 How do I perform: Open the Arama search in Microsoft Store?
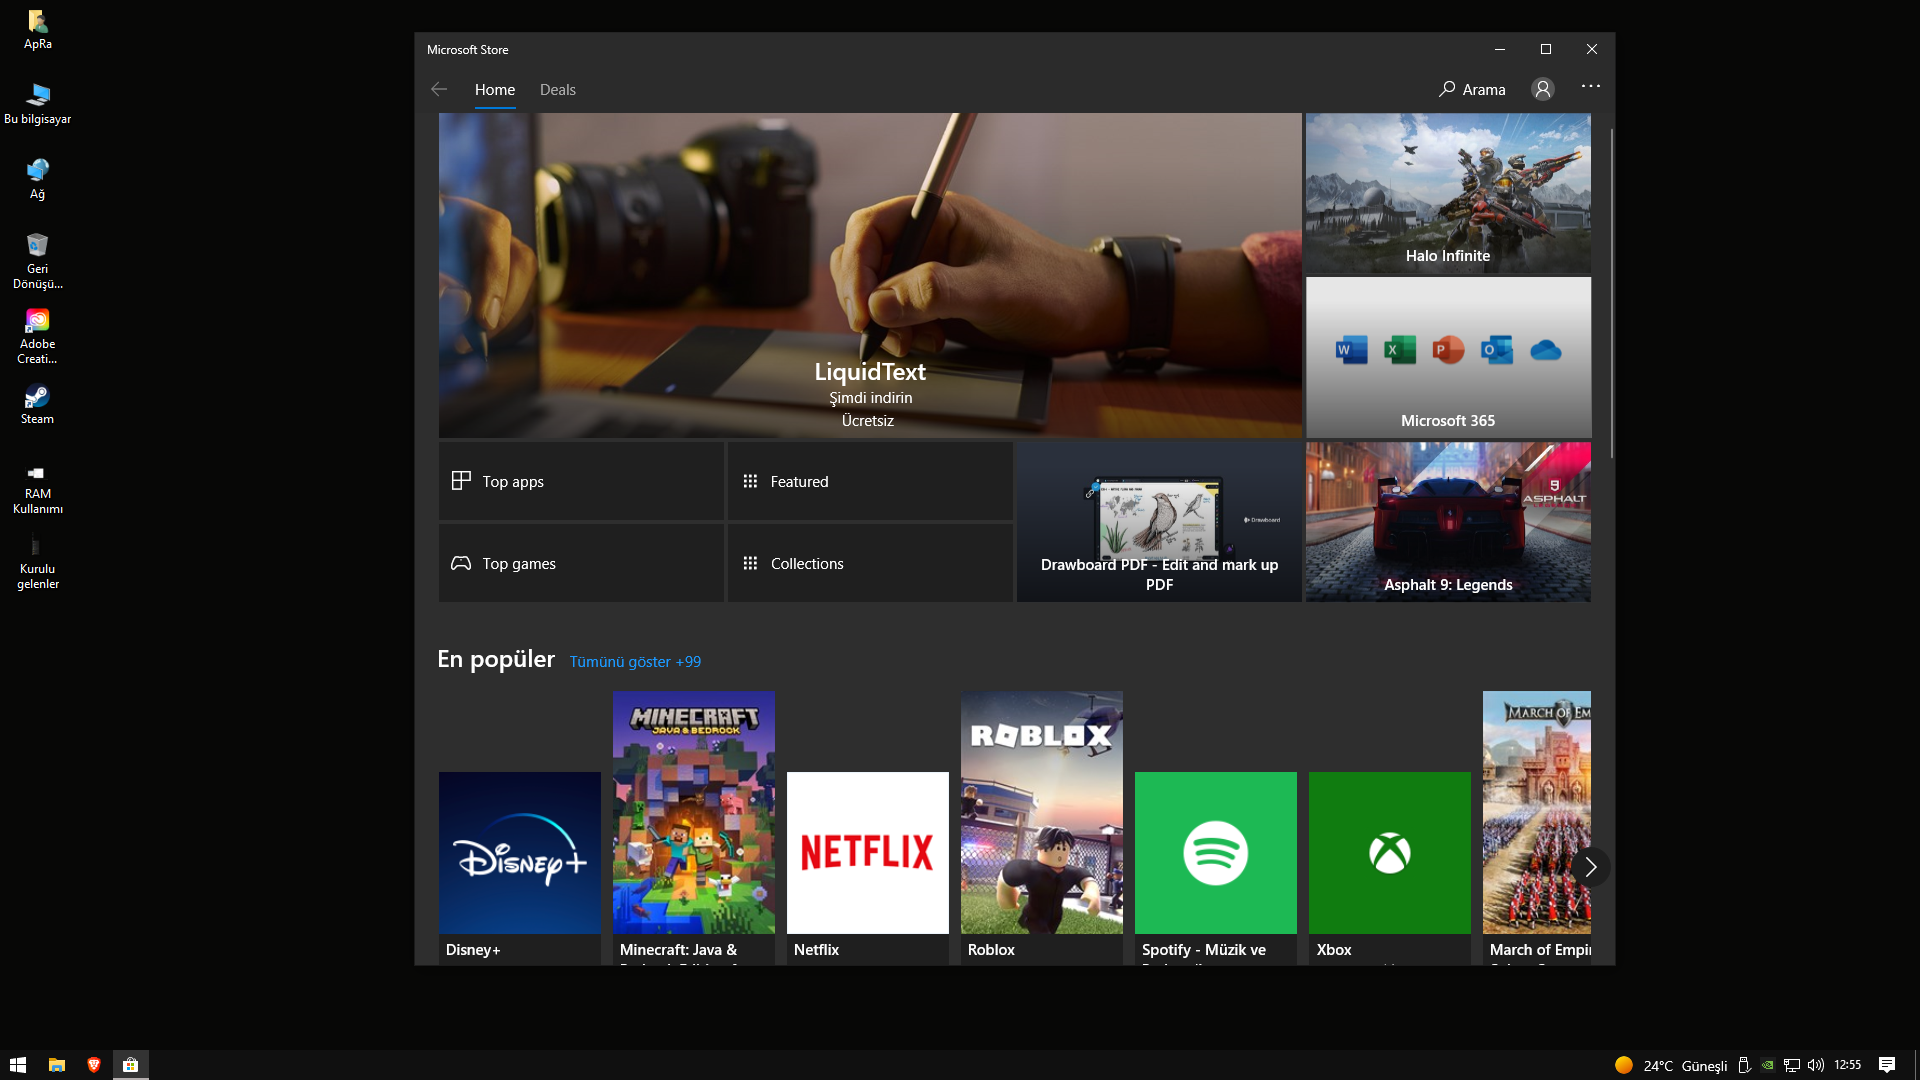[x=1472, y=89]
